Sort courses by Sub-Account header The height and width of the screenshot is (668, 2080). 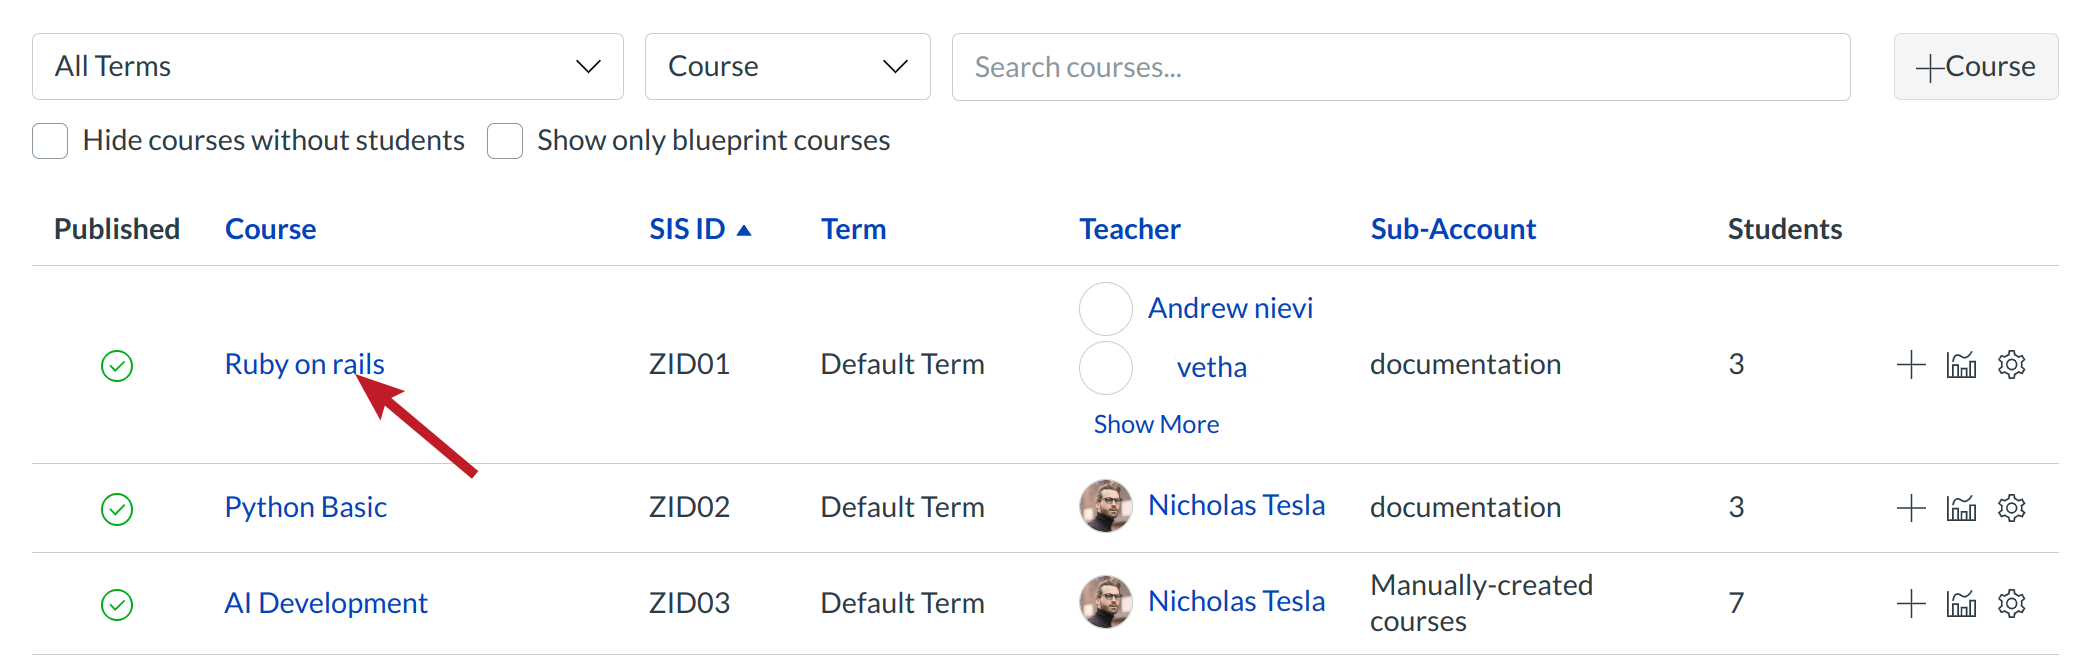(x=1452, y=230)
